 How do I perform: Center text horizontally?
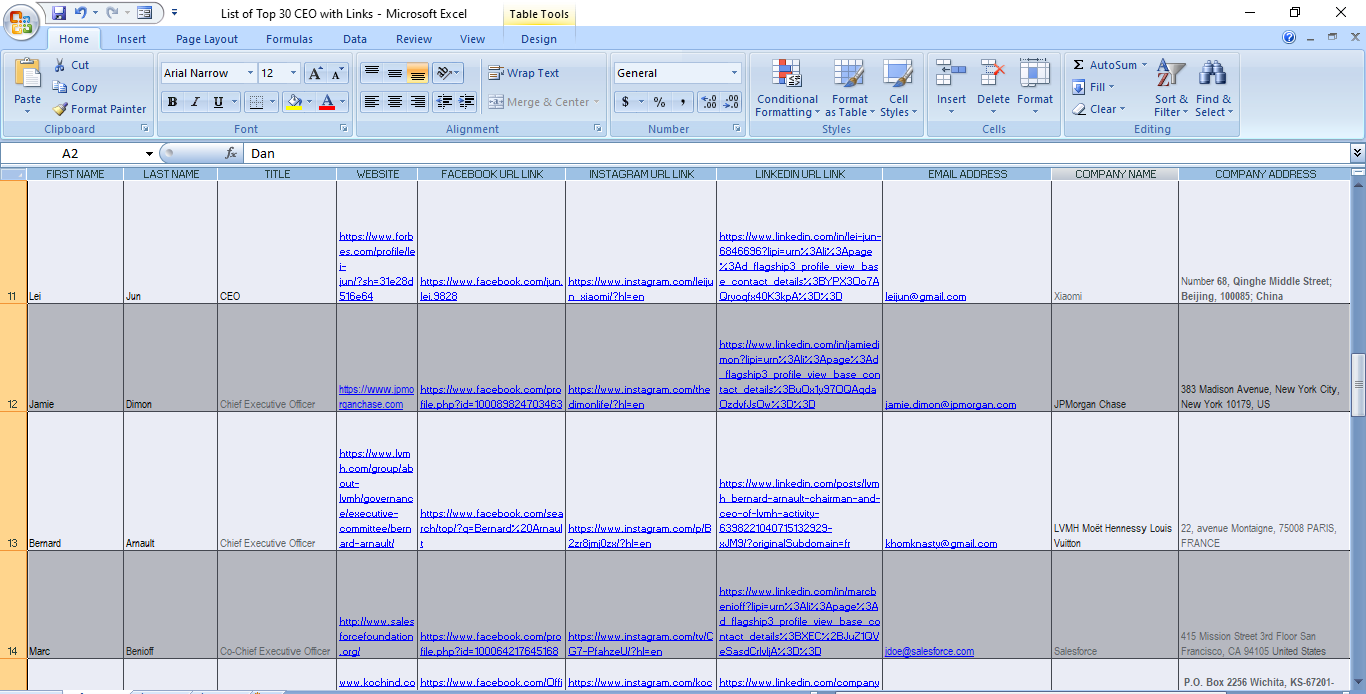click(395, 102)
